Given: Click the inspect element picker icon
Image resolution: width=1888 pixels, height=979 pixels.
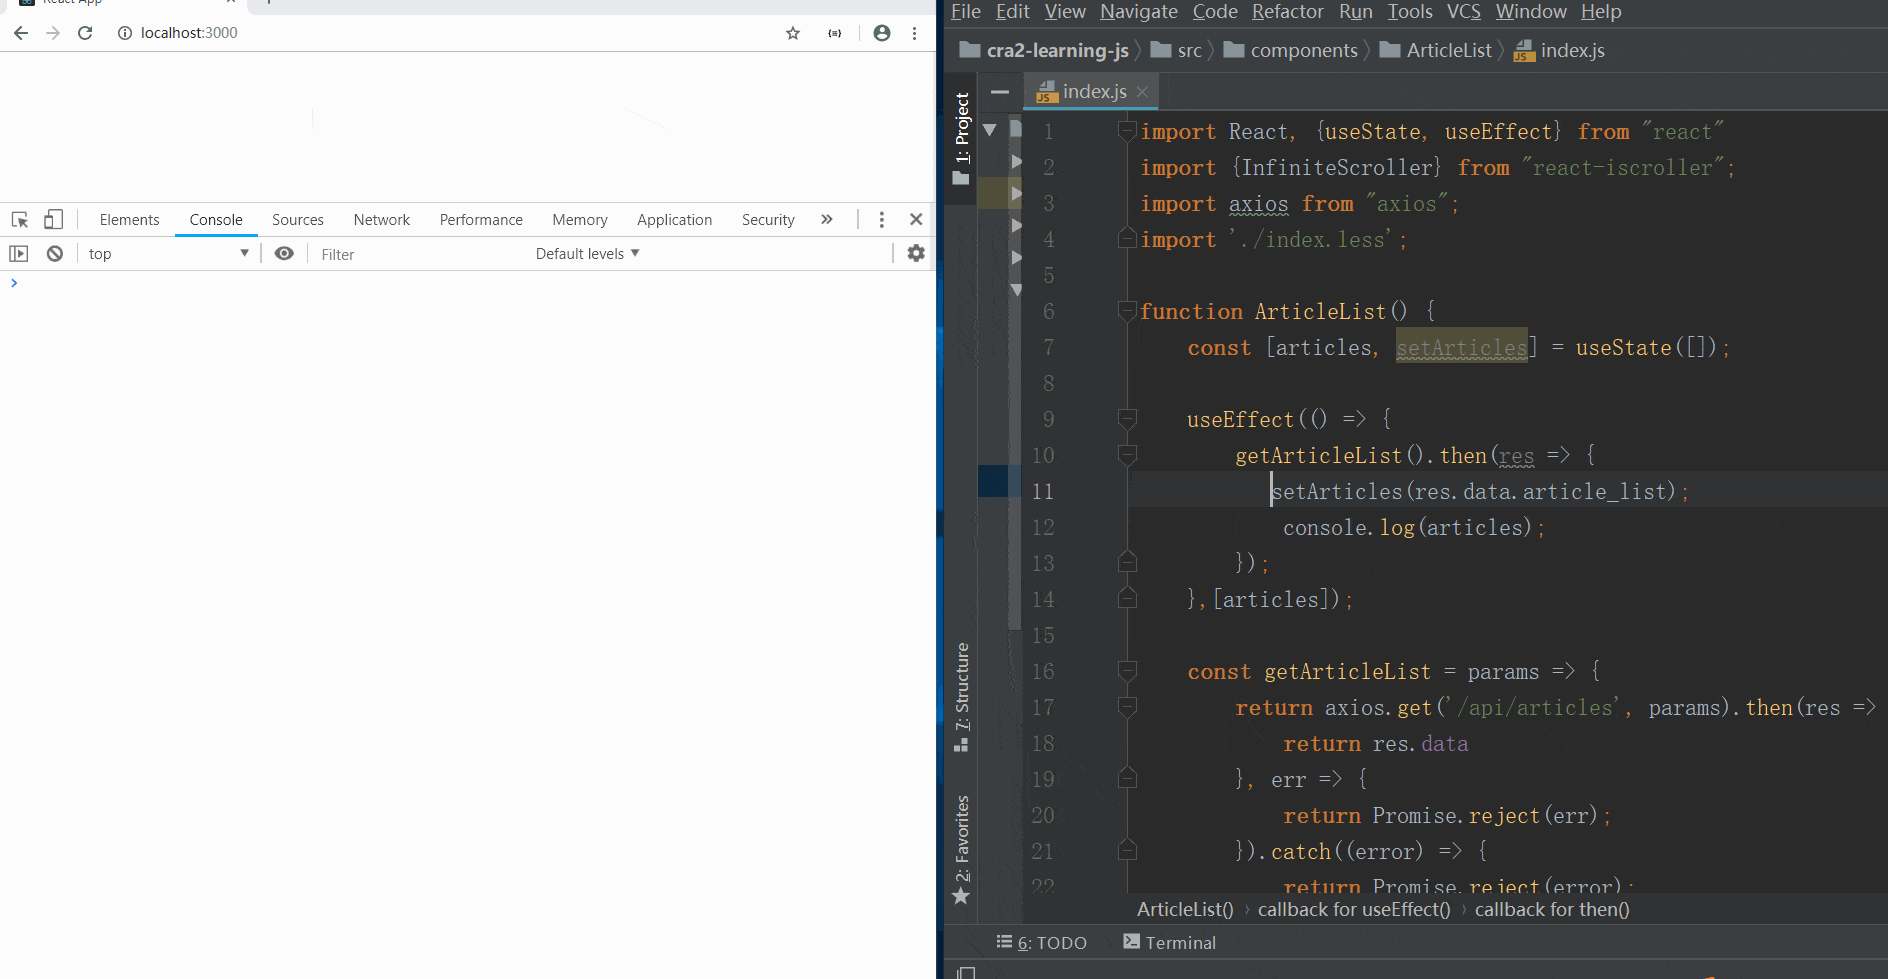Looking at the screenshot, I should 20,220.
